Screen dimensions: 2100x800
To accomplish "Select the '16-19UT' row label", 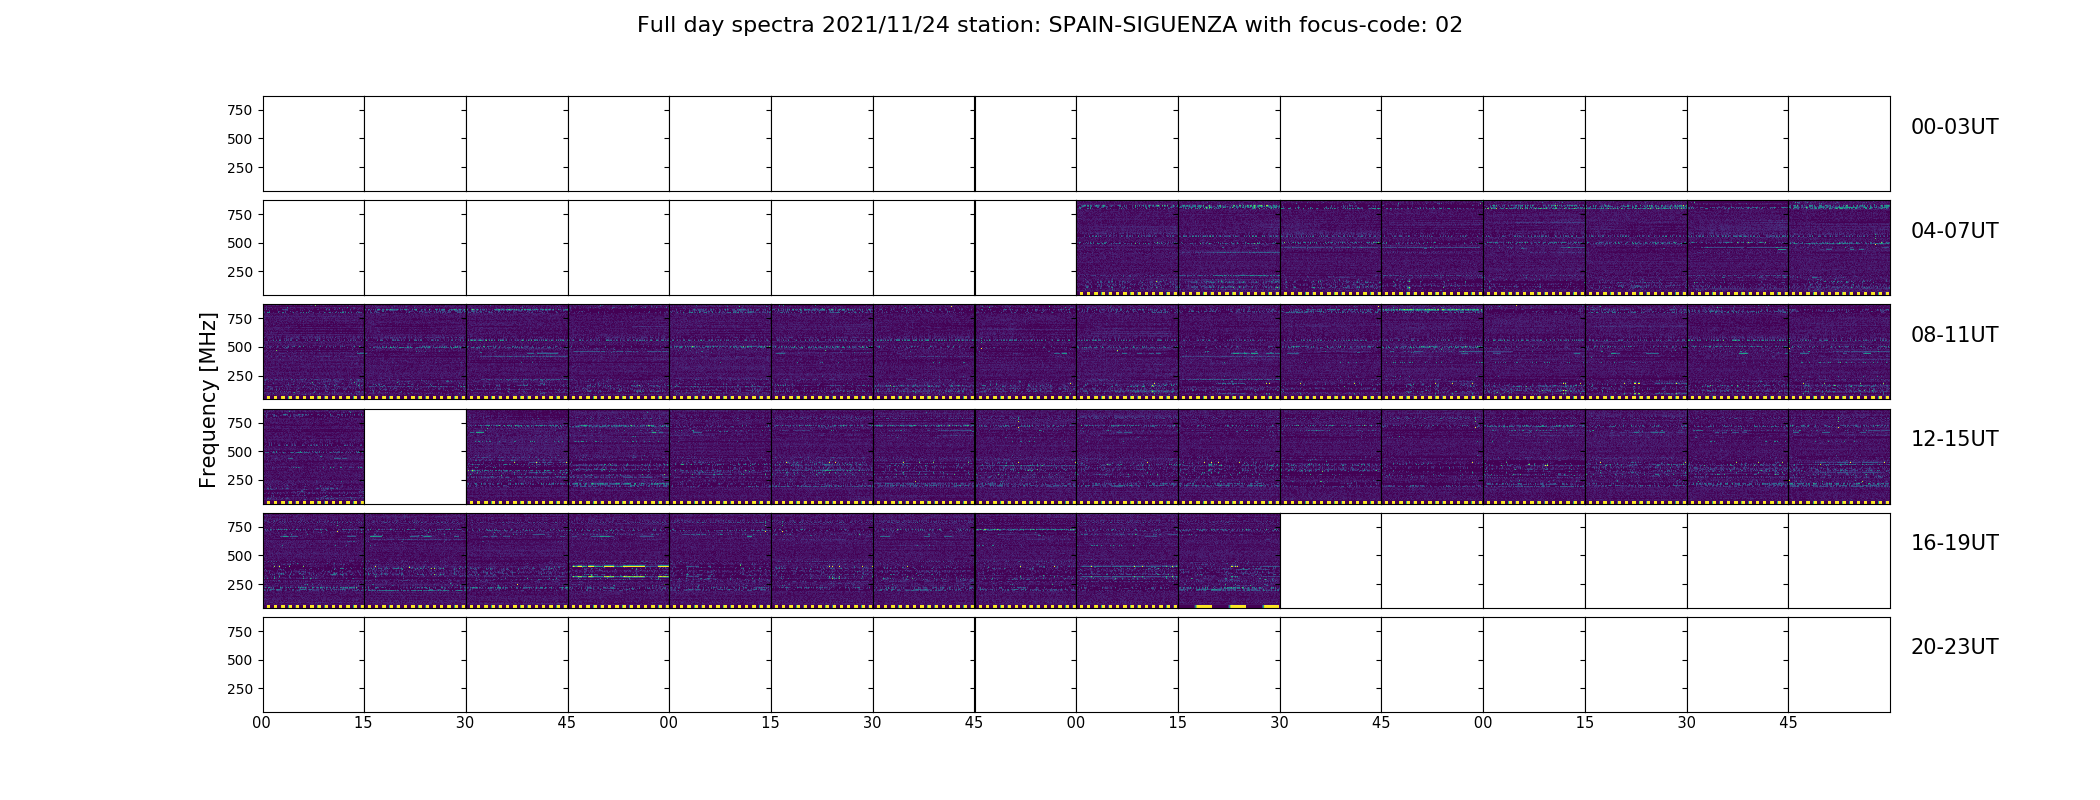I will click(x=1954, y=543).
